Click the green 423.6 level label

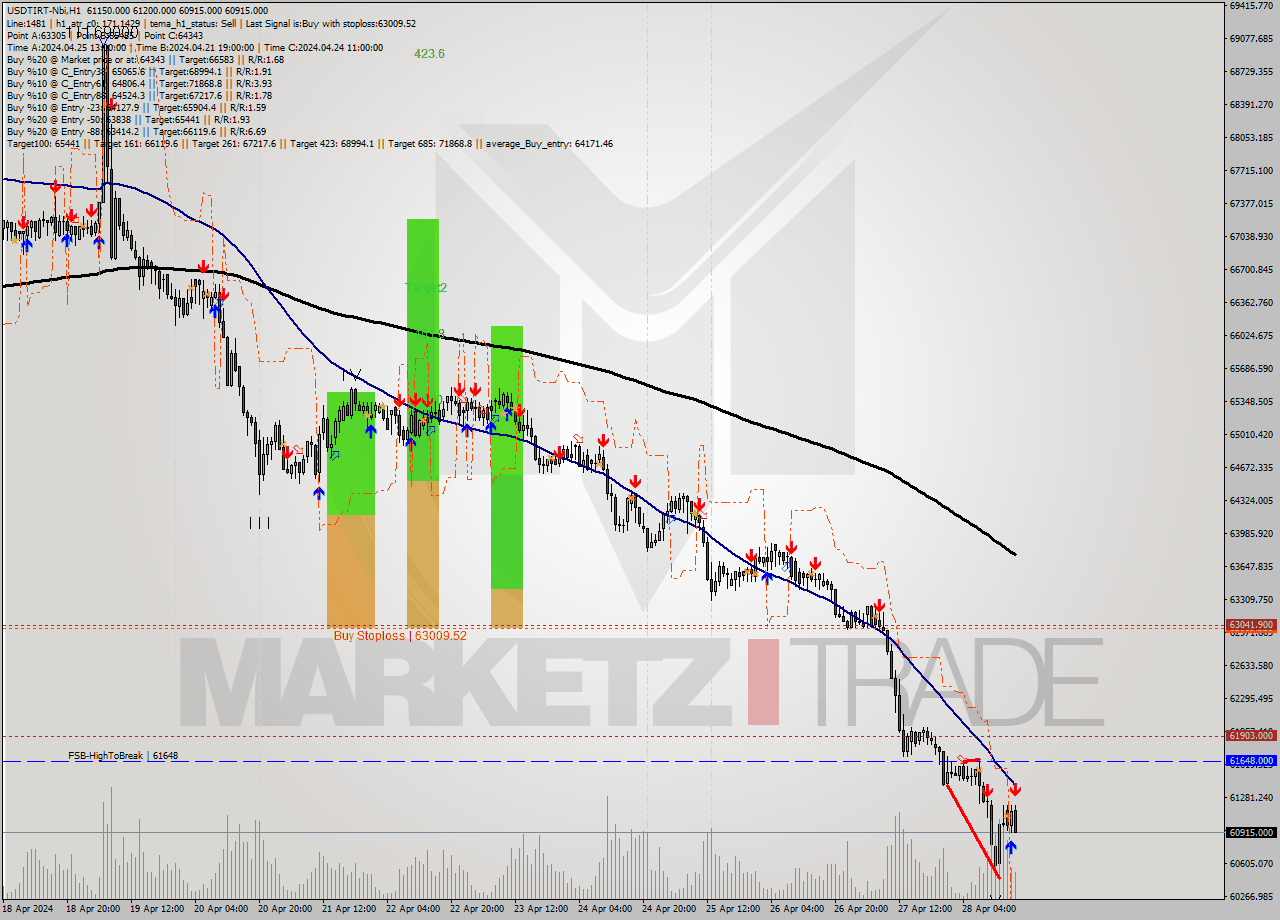(x=429, y=54)
